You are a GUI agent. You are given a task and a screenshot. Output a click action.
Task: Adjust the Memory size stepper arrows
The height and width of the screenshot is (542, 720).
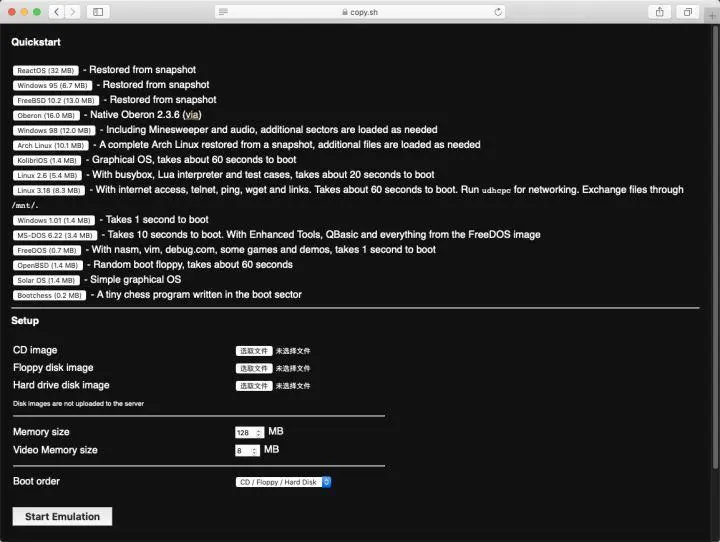tap(259, 433)
